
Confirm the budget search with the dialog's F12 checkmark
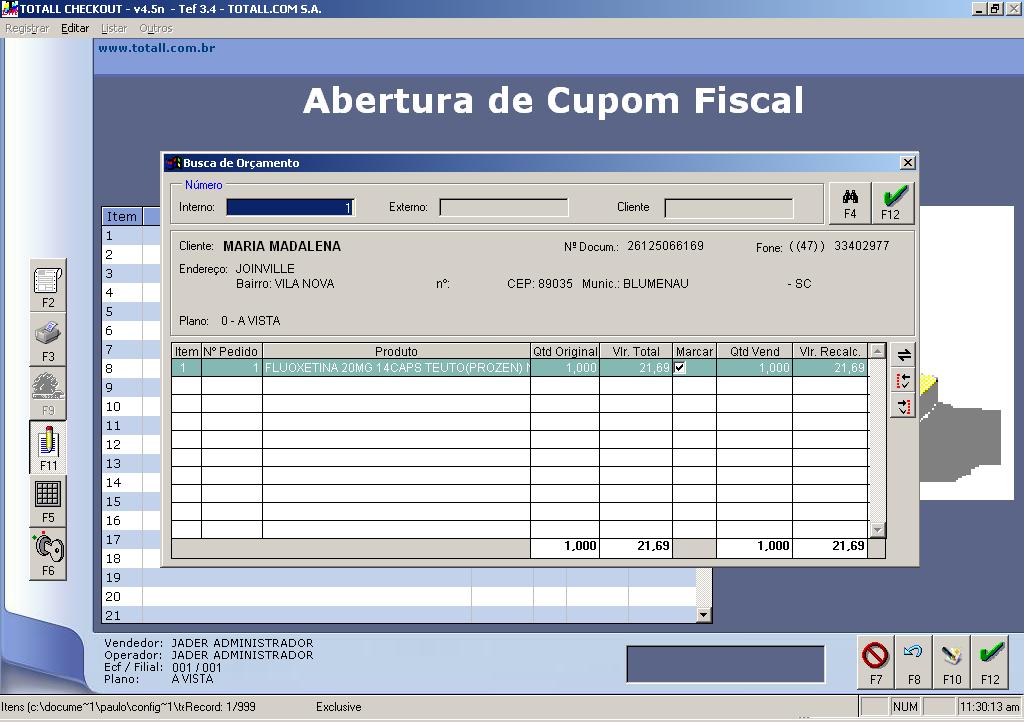892,204
